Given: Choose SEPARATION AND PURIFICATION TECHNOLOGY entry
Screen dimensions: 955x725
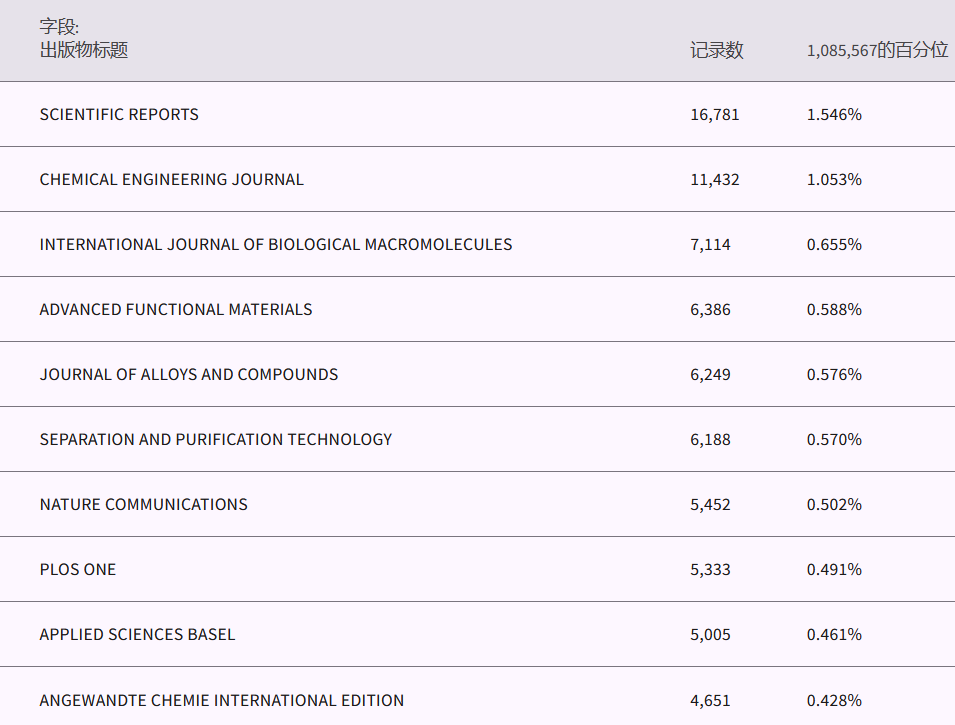Looking at the screenshot, I should tap(216, 440).
